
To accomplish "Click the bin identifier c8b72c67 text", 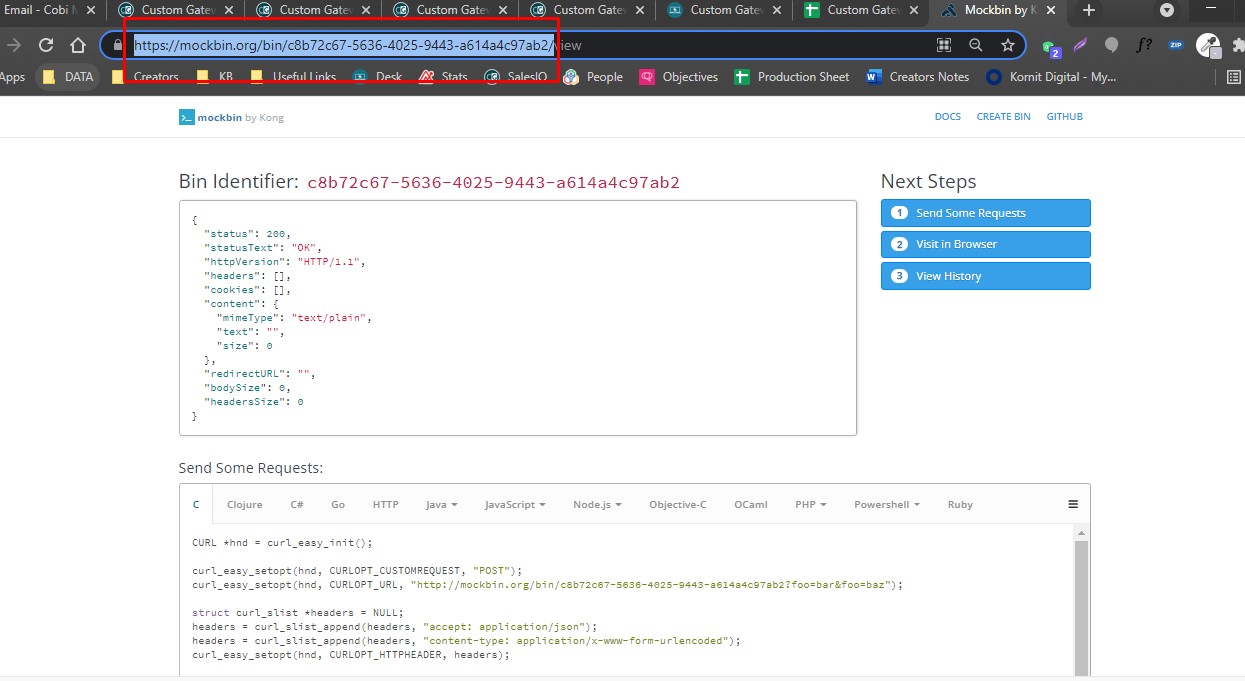I will click(493, 183).
